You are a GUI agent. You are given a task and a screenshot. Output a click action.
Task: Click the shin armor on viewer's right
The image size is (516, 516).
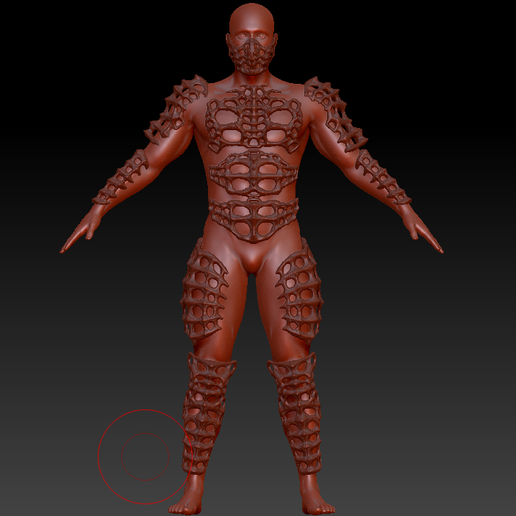tap(296, 413)
